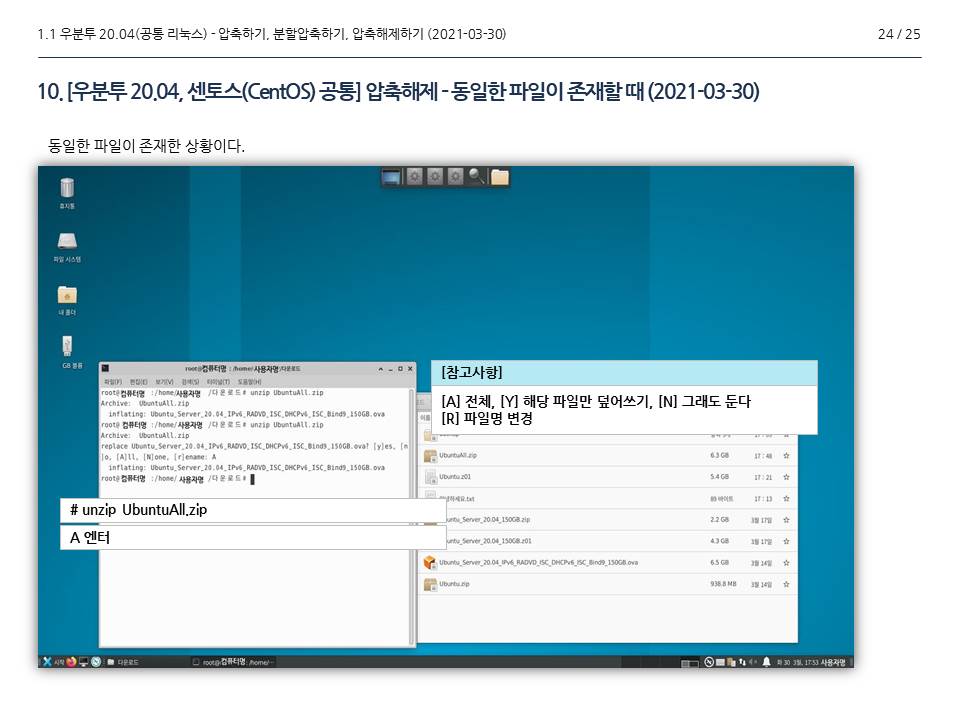Click the terminal window title bar icon

click(x=105, y=369)
